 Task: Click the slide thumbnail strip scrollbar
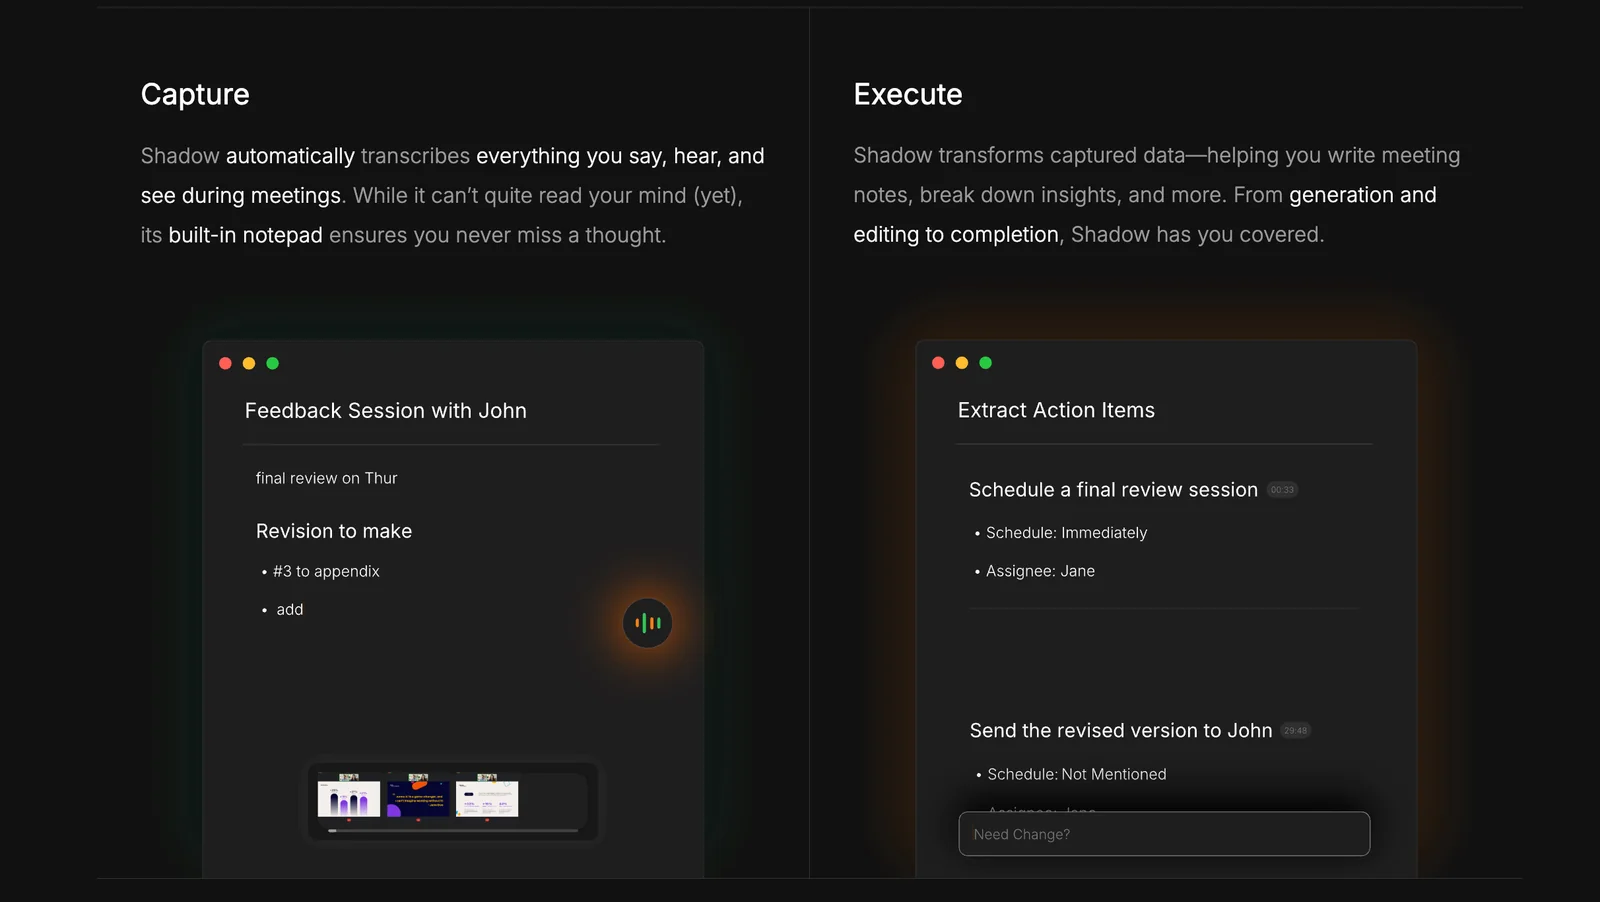pos(452,830)
